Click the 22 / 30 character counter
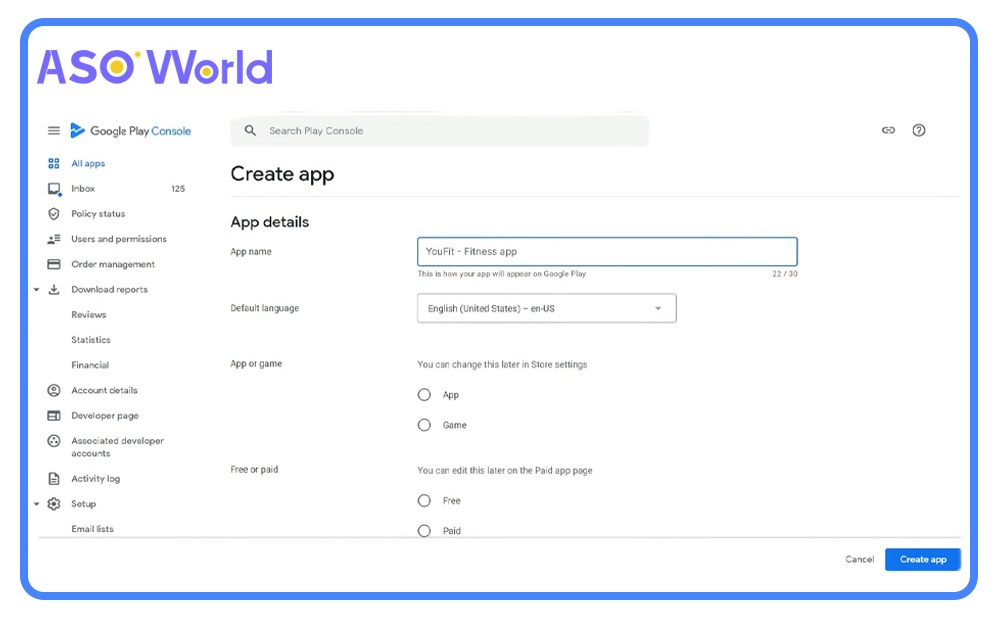 tap(785, 274)
